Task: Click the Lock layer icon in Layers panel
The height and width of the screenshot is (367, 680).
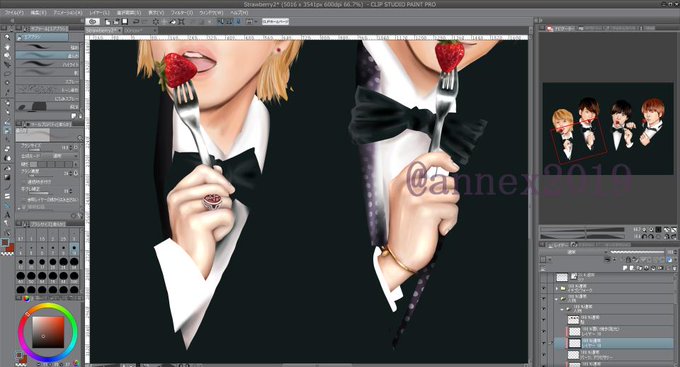Action: 629,260
